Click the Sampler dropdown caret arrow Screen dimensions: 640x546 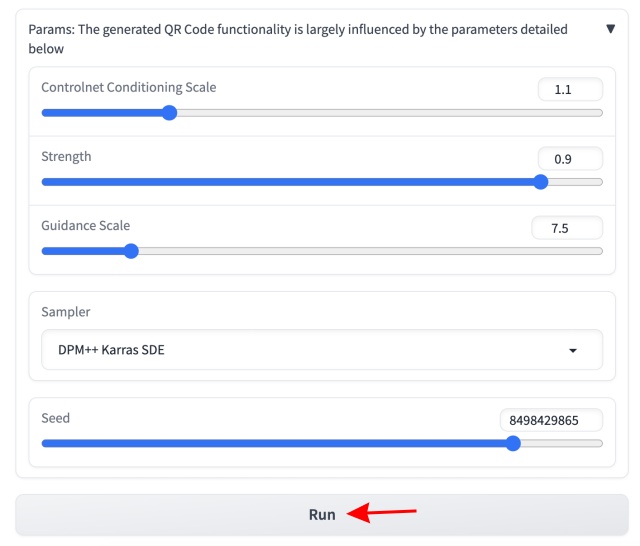[x=573, y=351]
